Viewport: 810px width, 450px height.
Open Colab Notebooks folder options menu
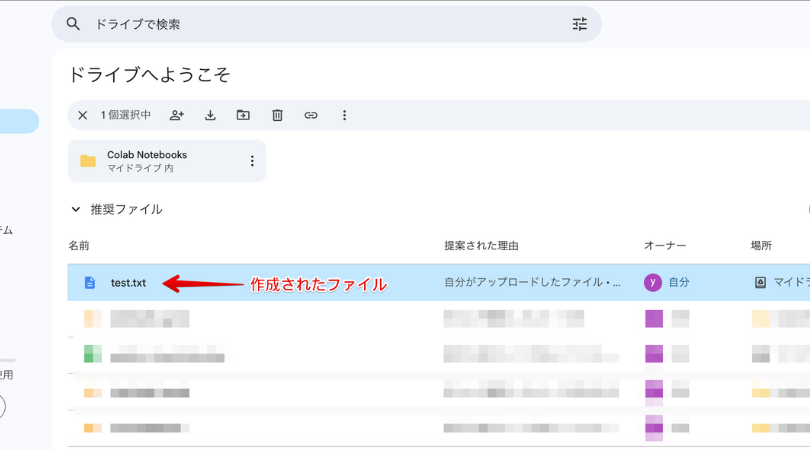(x=252, y=161)
